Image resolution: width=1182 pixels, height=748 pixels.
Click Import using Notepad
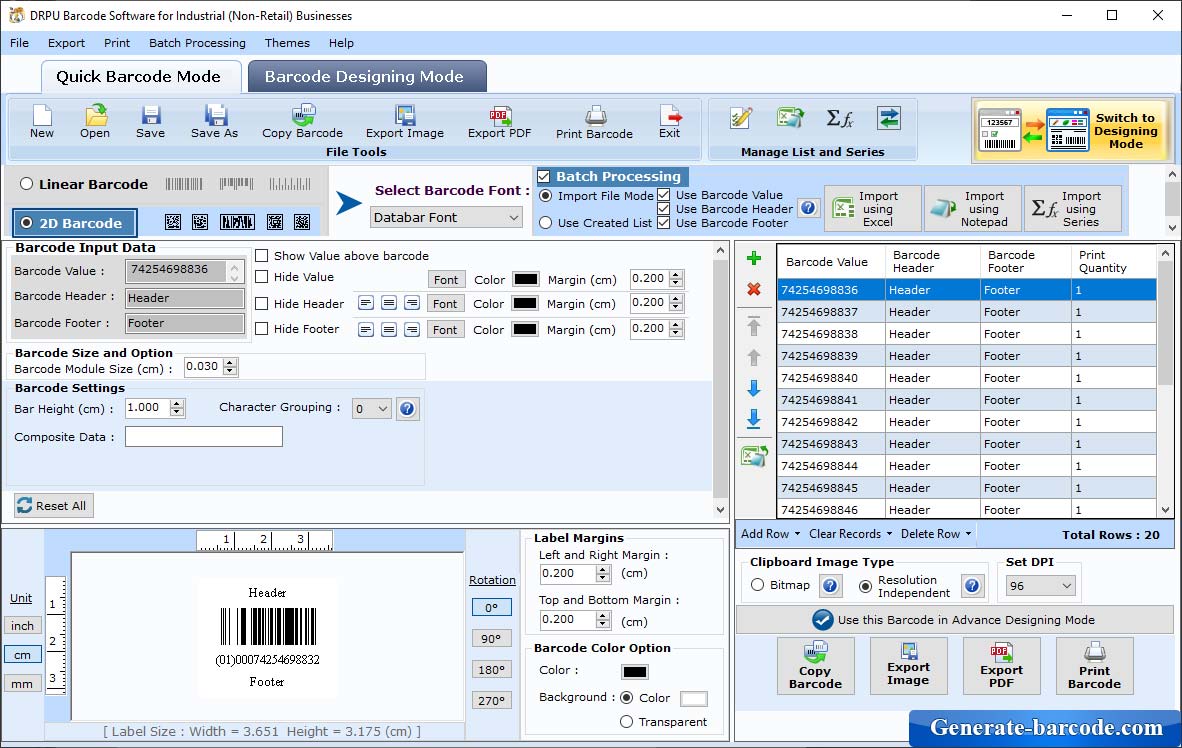[x=972, y=208]
